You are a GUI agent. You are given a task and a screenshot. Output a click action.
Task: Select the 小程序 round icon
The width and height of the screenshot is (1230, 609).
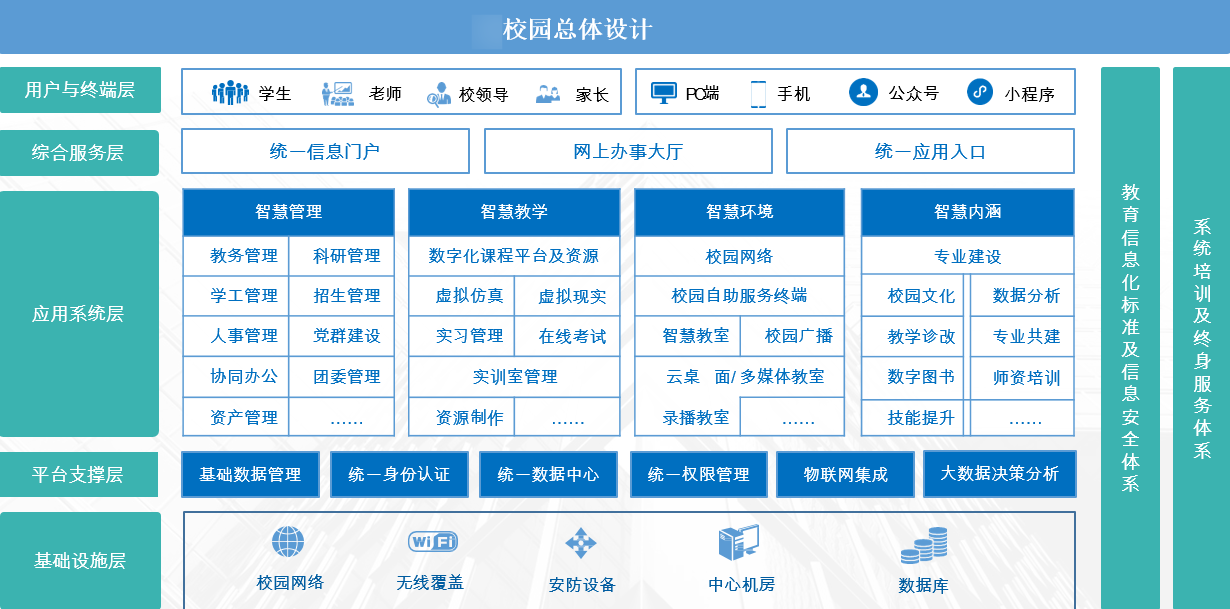tap(980, 92)
